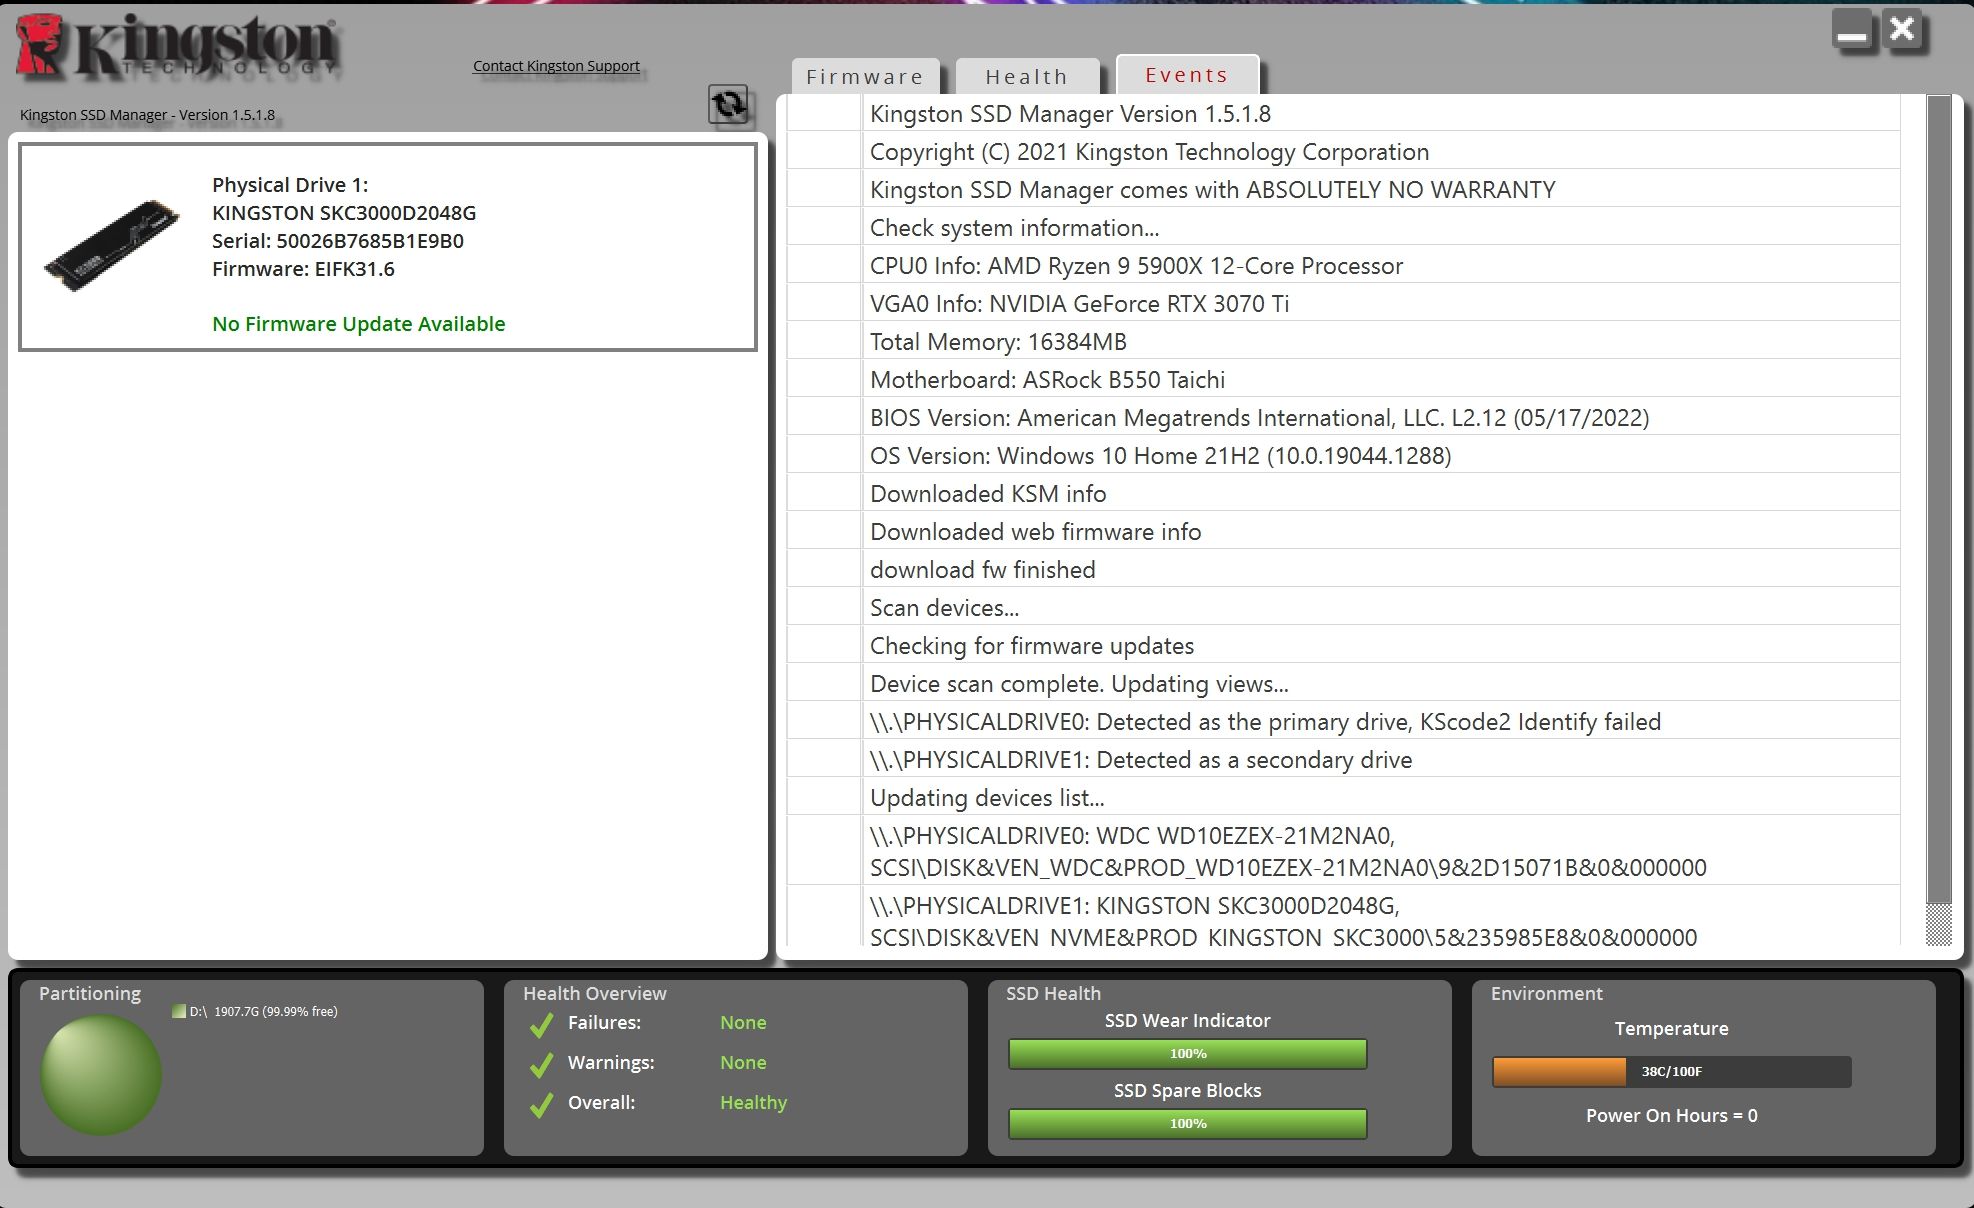Image resolution: width=1974 pixels, height=1208 pixels.
Task: Close the Kingston SSD Manager window
Action: pos(1901,30)
